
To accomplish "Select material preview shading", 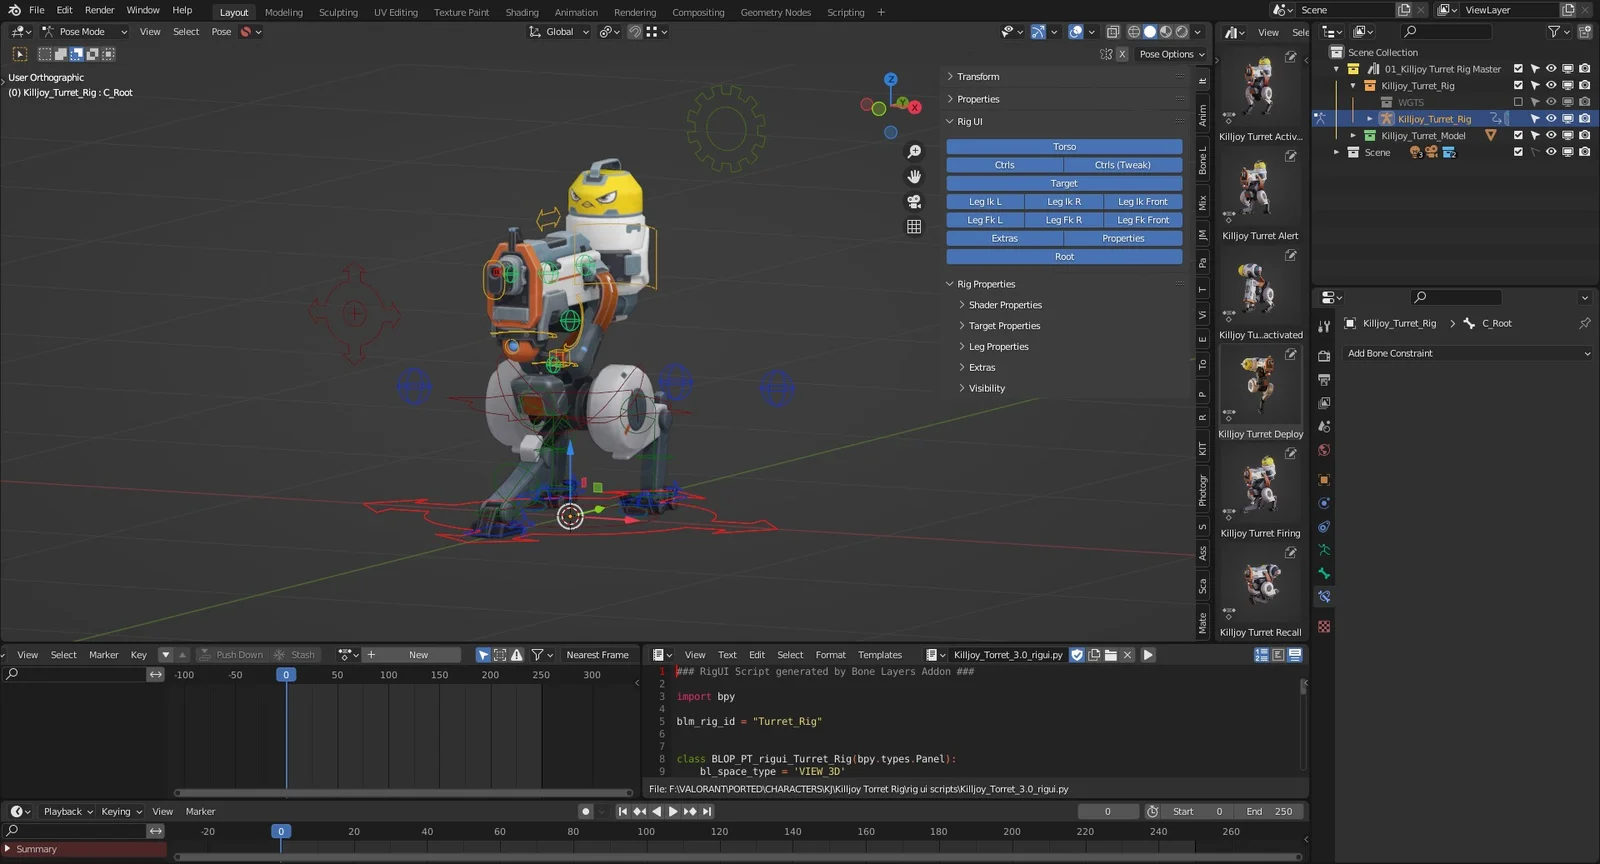I will tap(1166, 32).
